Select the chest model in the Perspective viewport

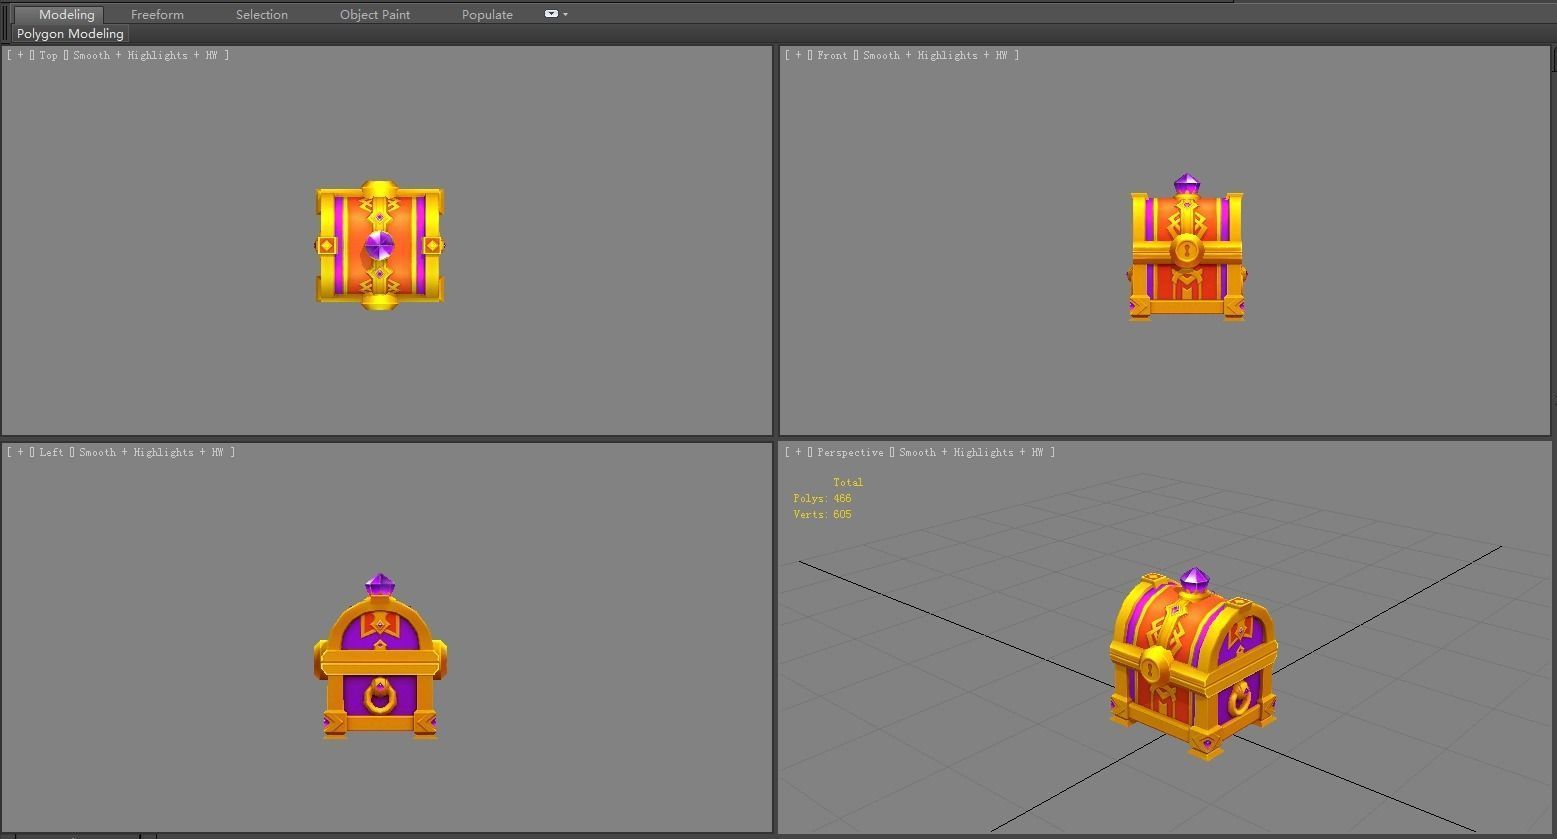(1192, 664)
